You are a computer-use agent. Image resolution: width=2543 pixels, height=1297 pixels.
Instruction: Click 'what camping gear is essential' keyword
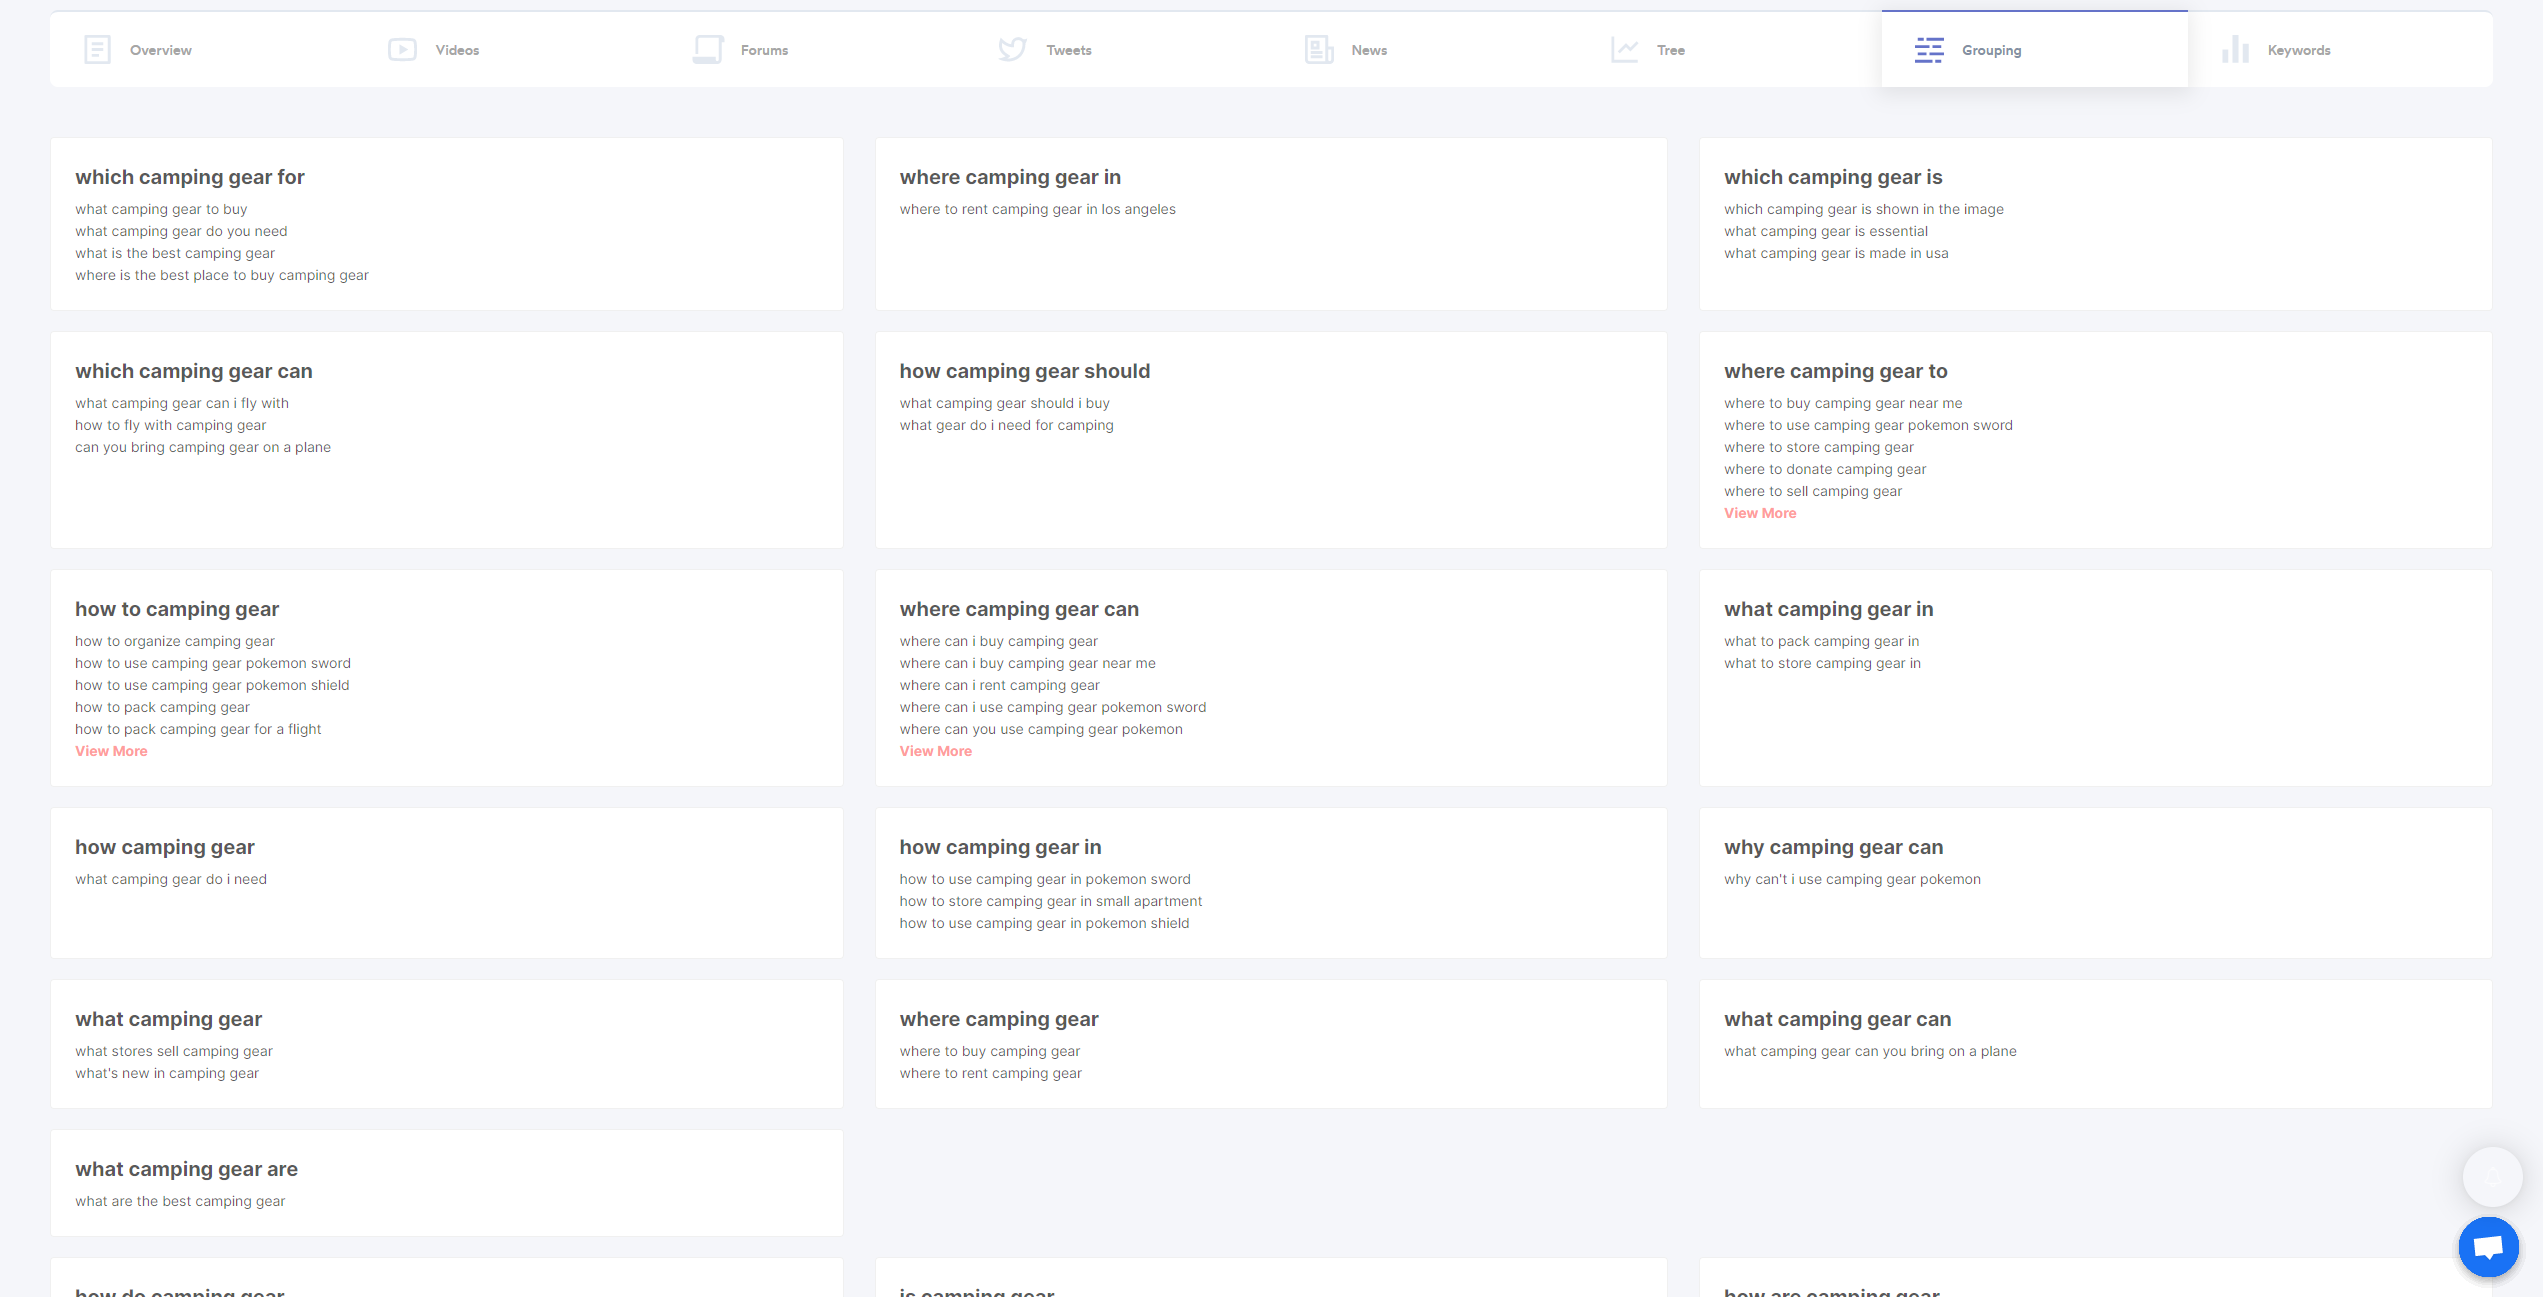coord(1825,231)
